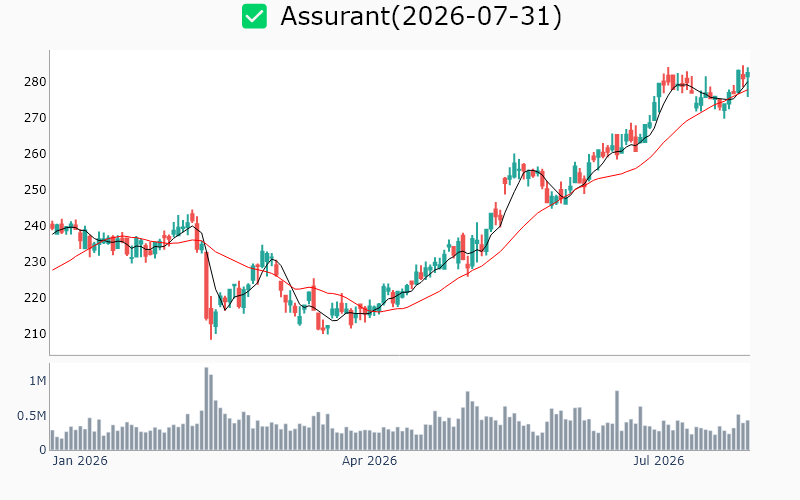Click the green checkmark icon beside Assurant
800x500 pixels.
(x=254, y=16)
